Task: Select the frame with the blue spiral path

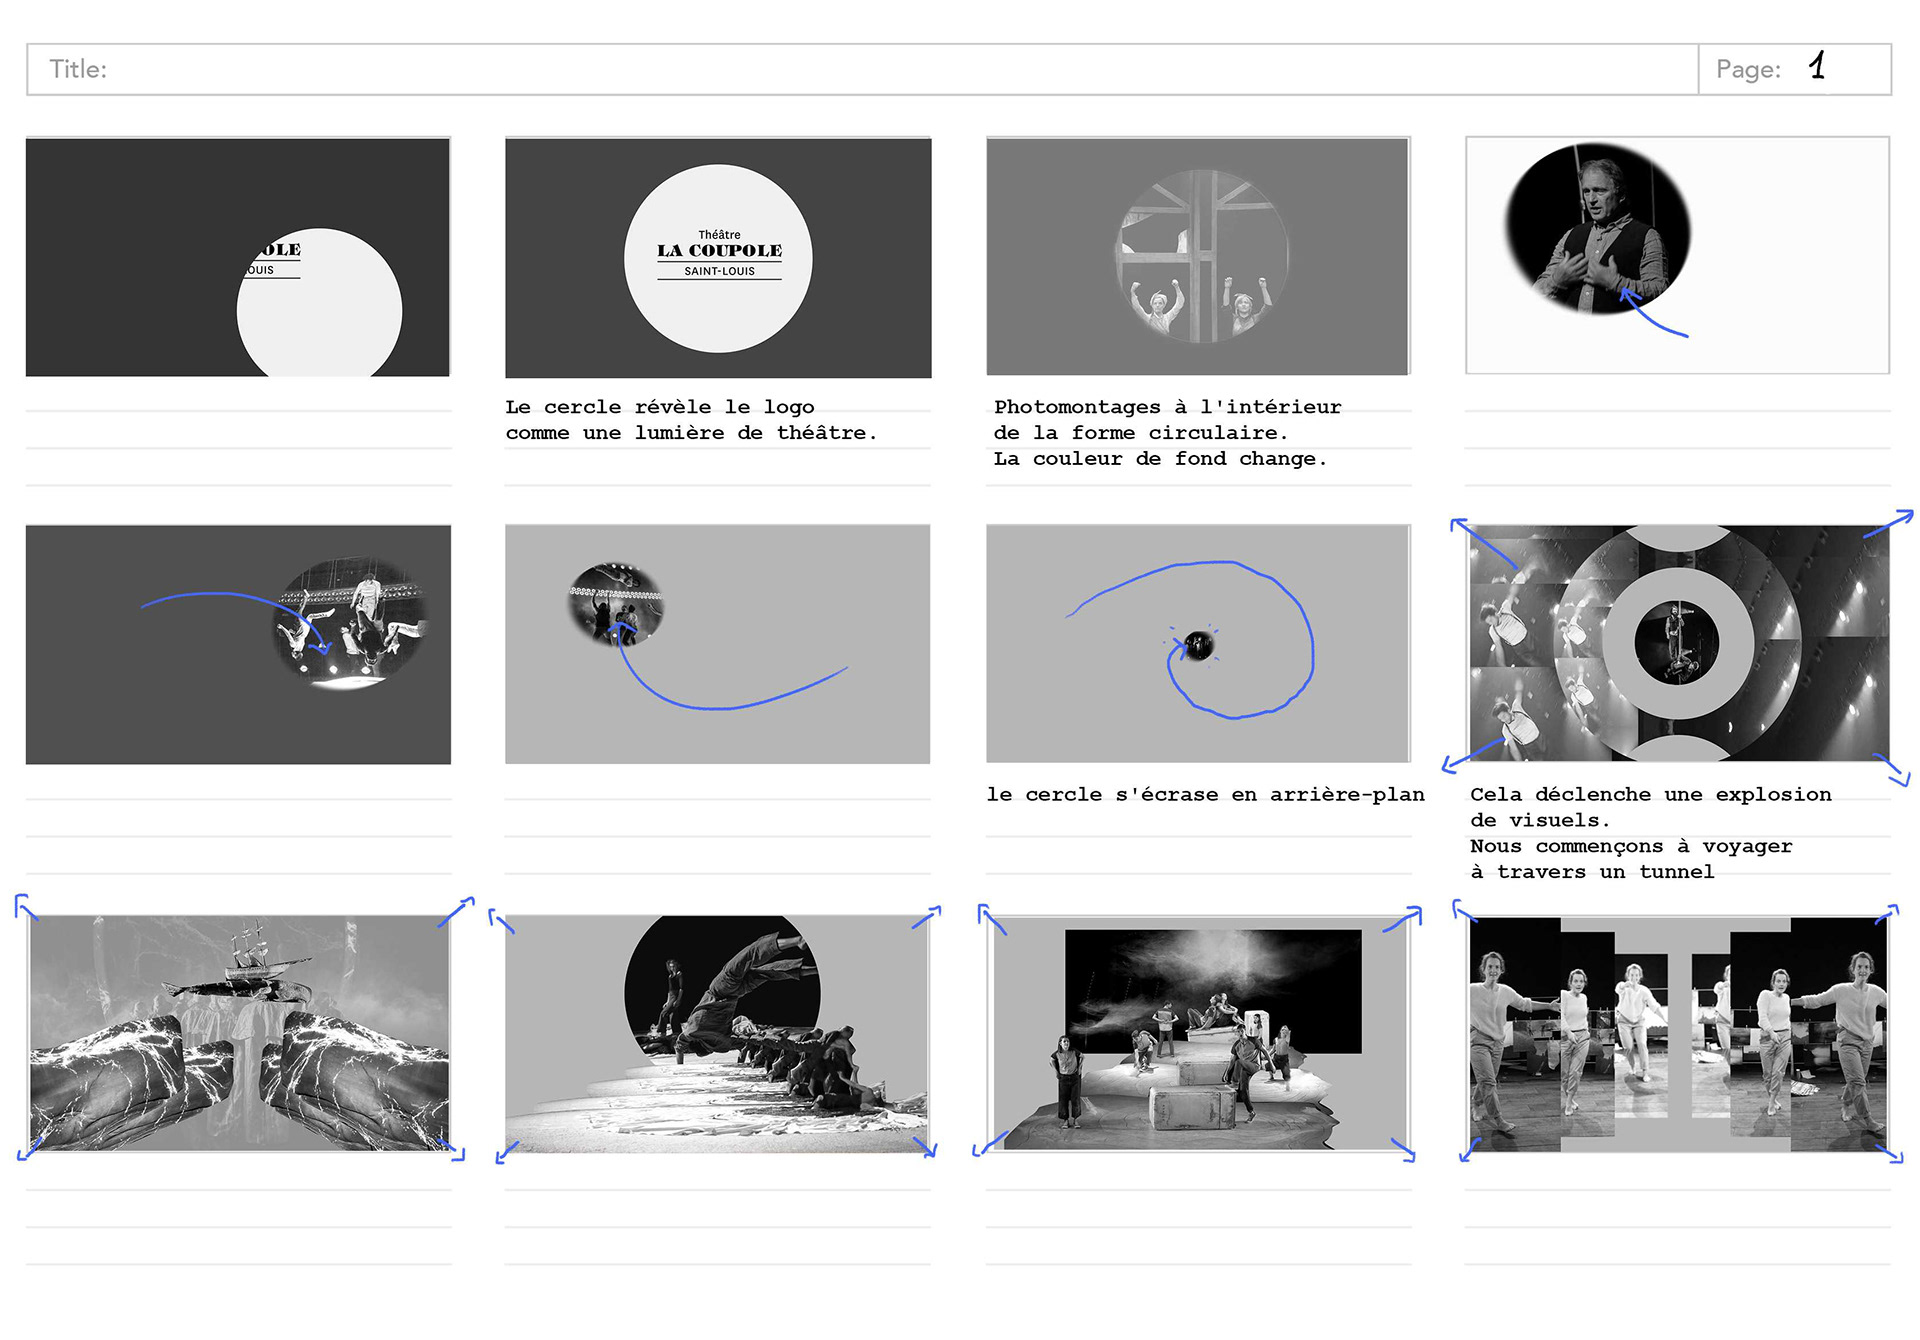Action: [x=1198, y=643]
